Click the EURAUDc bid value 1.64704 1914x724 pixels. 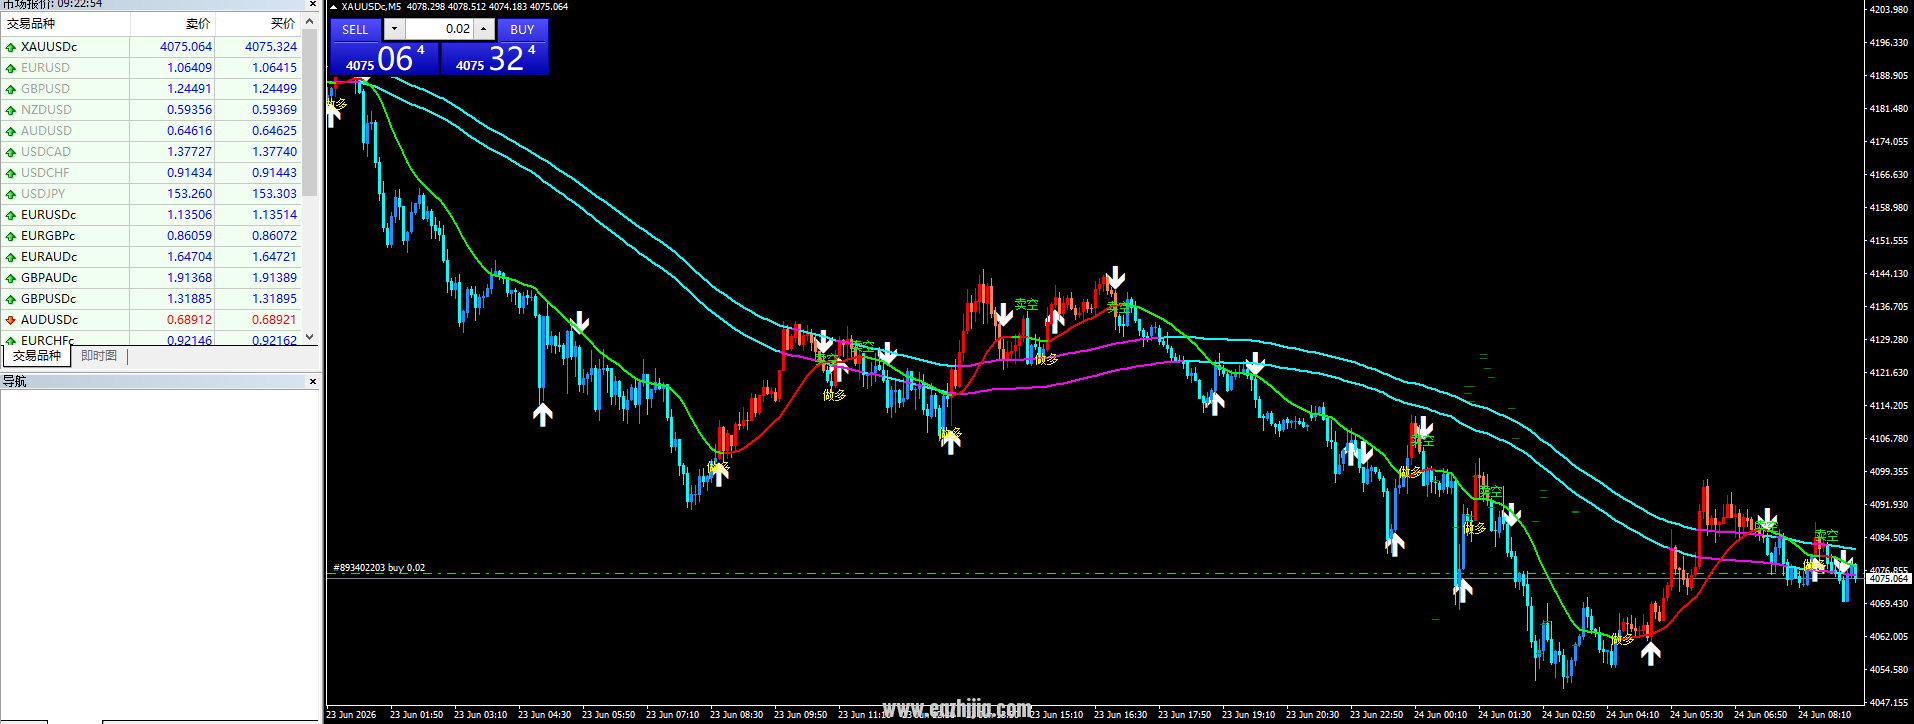190,257
